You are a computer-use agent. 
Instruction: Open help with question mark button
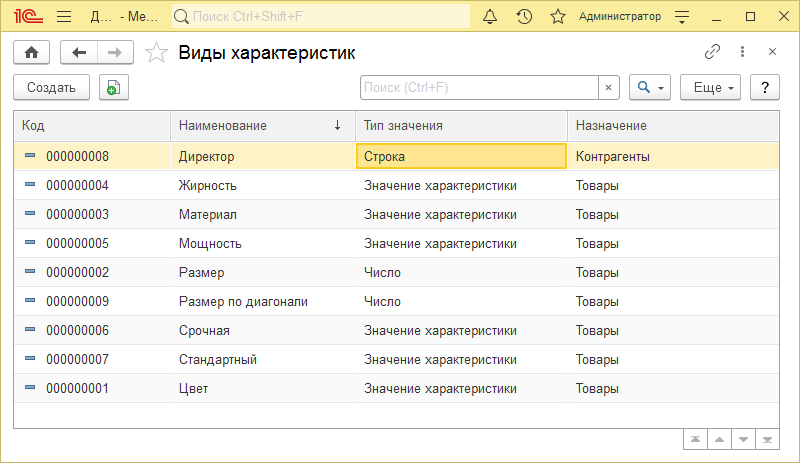pyautogui.click(x=765, y=87)
